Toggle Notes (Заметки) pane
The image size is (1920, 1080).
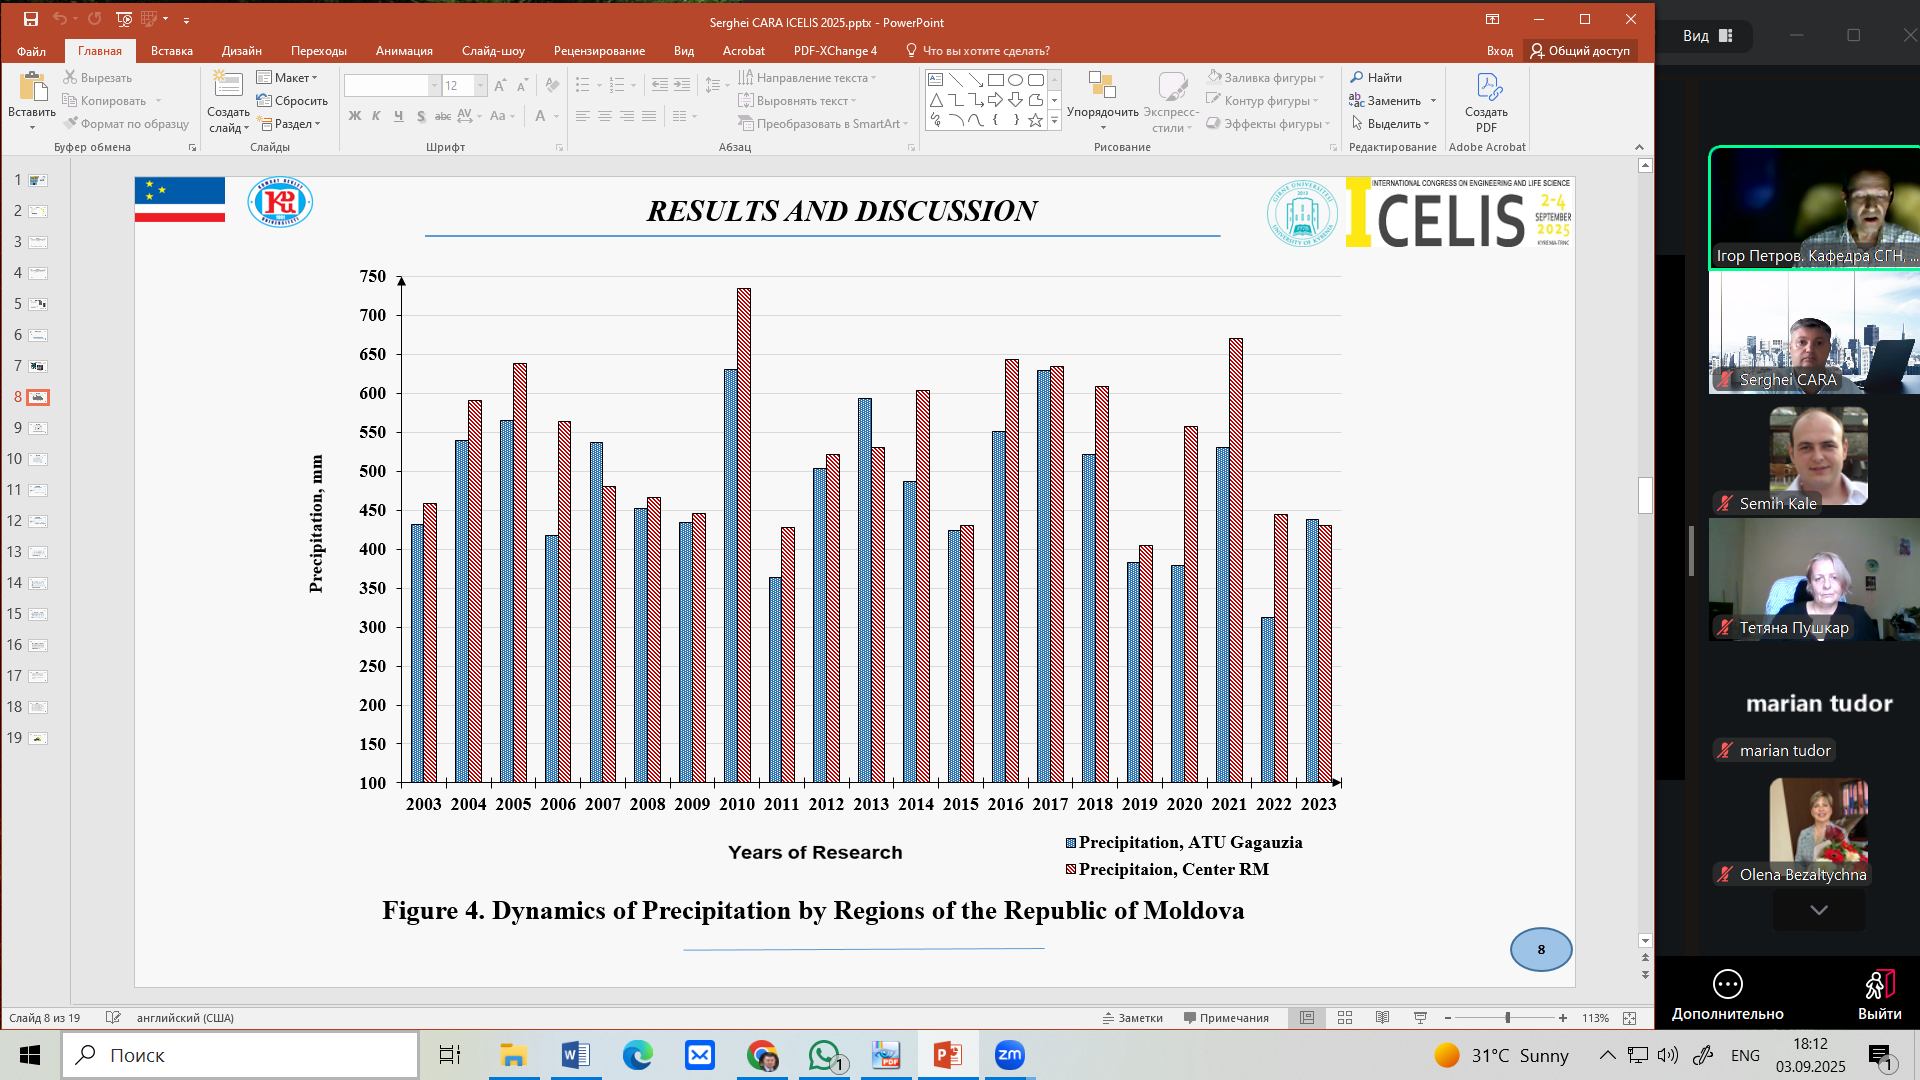click(x=1132, y=1018)
